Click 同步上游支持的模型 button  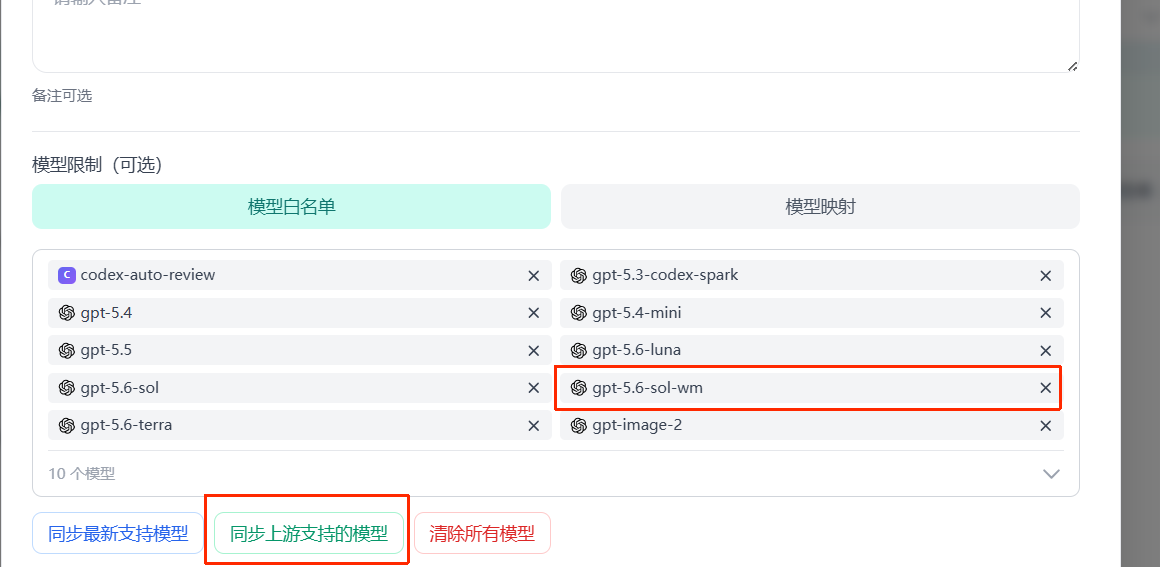coord(308,534)
